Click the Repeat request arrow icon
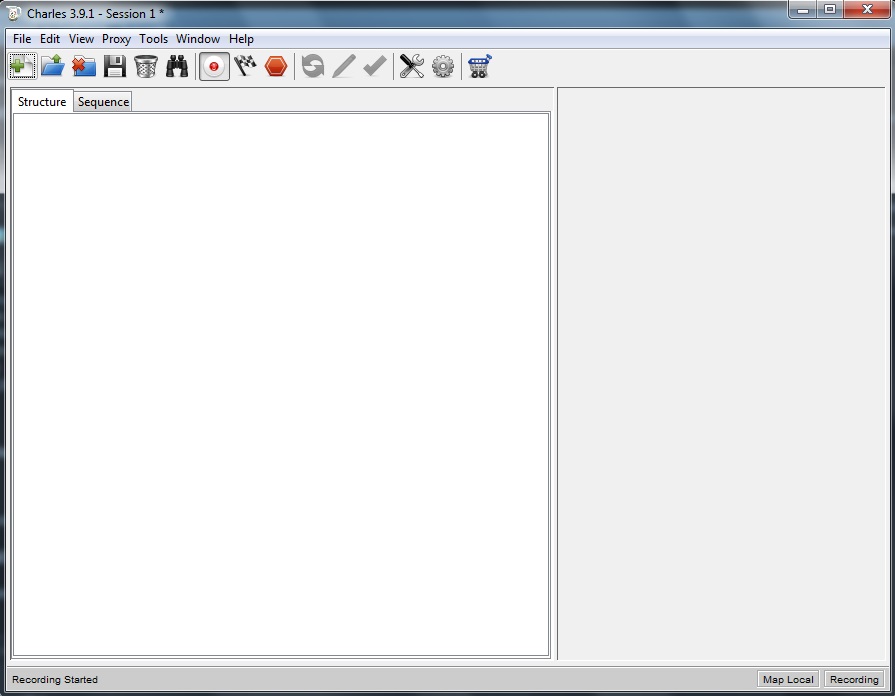 click(313, 66)
